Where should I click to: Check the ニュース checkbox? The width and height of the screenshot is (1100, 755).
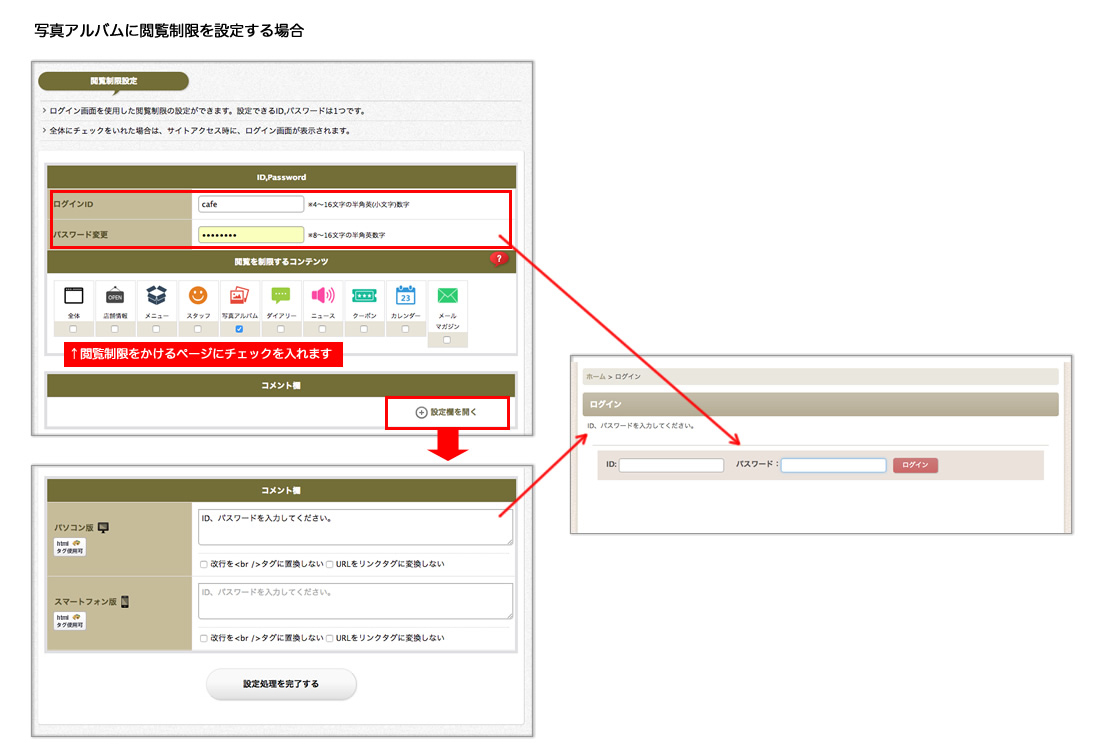(322, 329)
